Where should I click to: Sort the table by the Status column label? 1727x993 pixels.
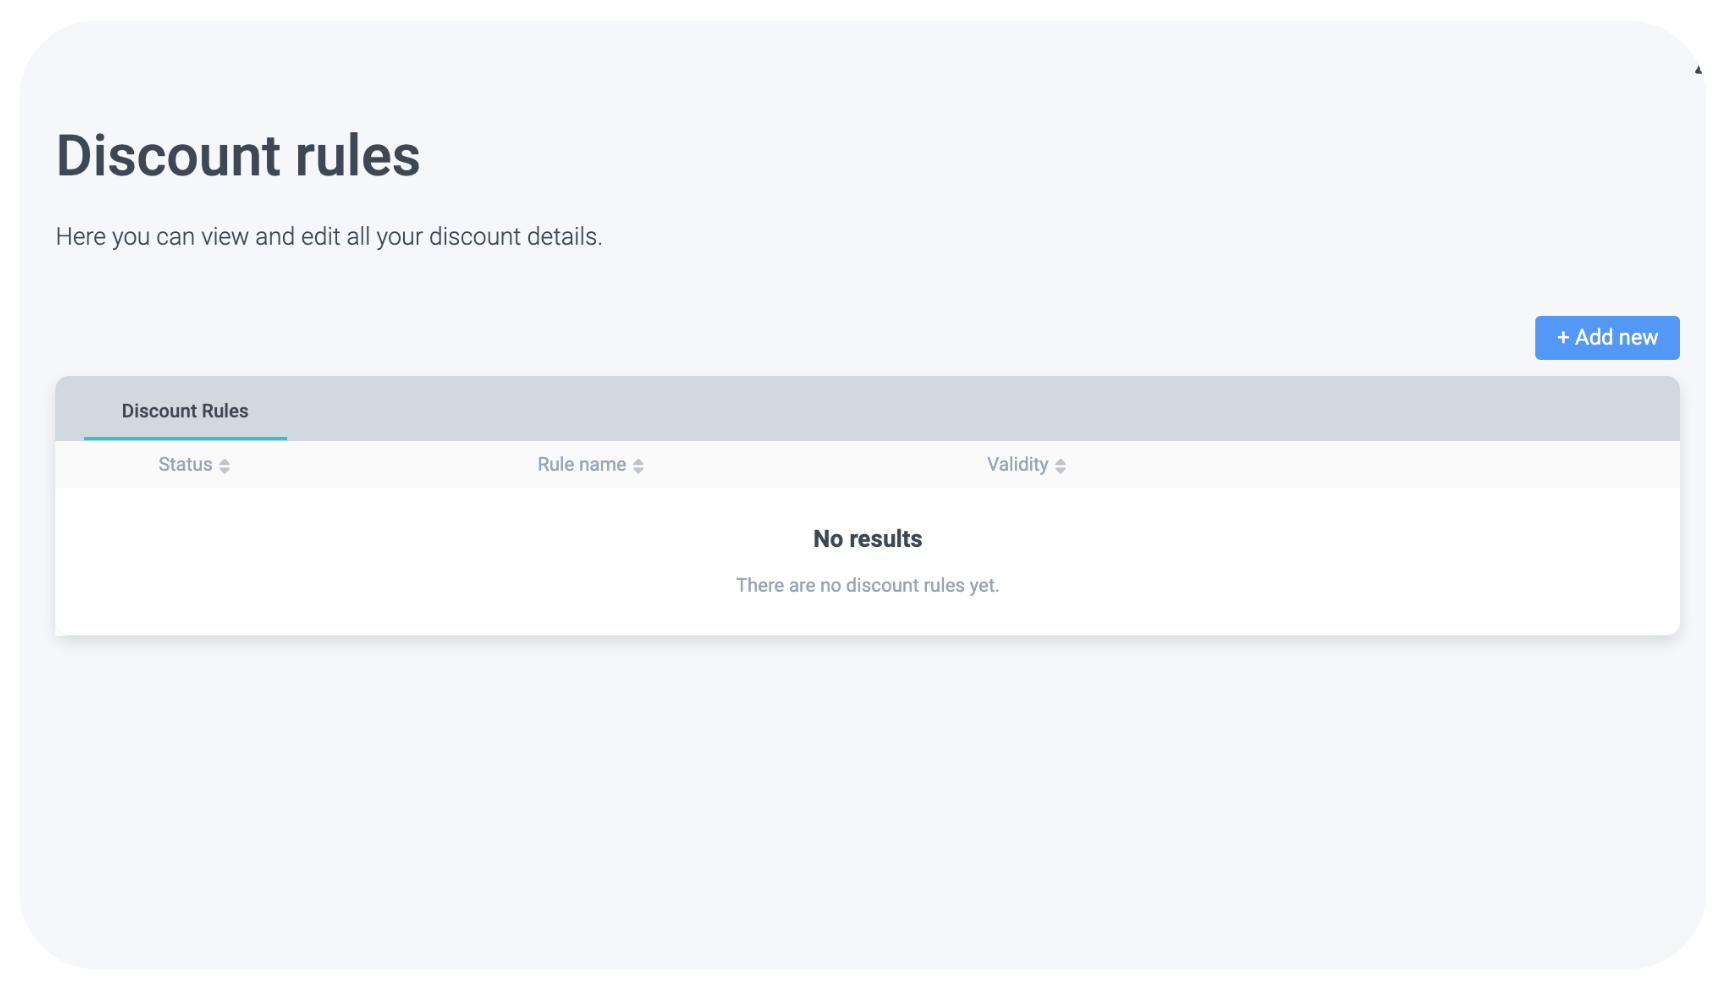point(185,465)
